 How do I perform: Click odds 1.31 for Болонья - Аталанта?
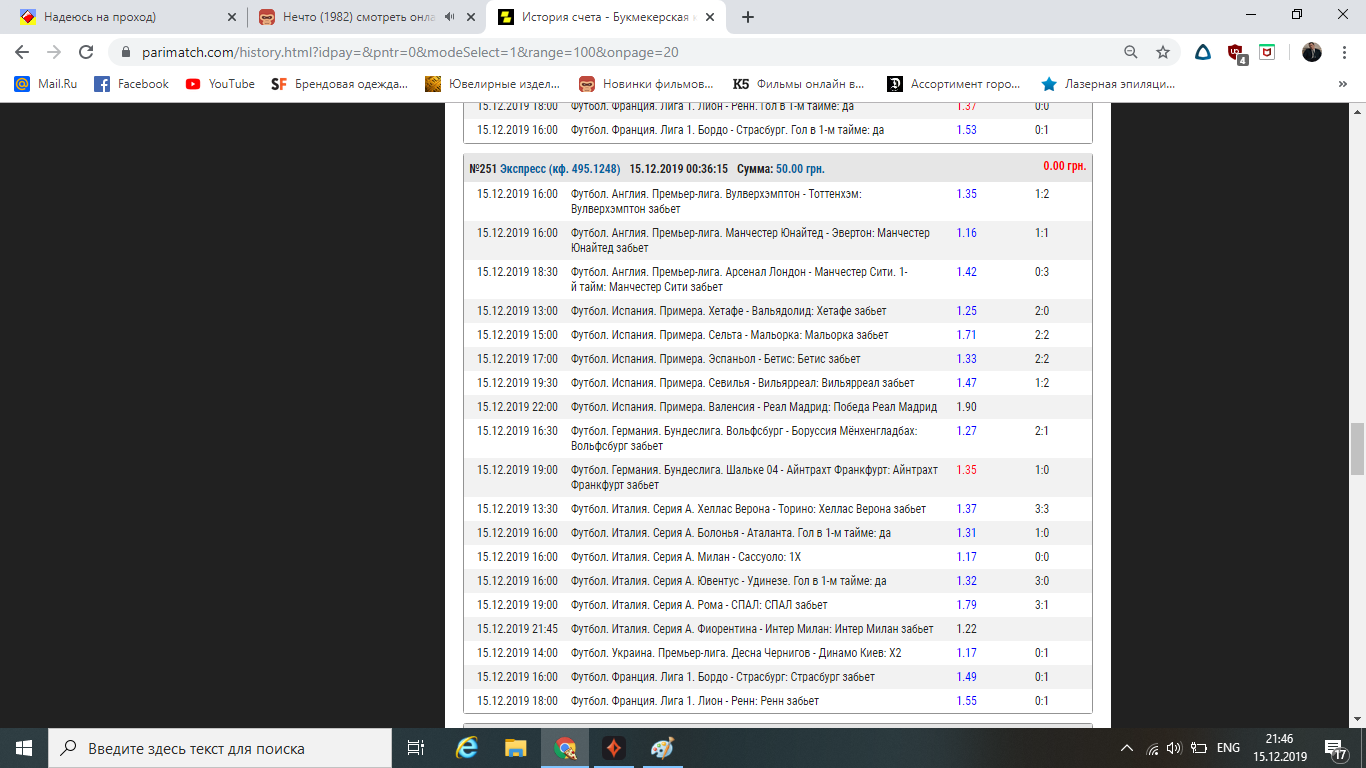[x=966, y=533]
